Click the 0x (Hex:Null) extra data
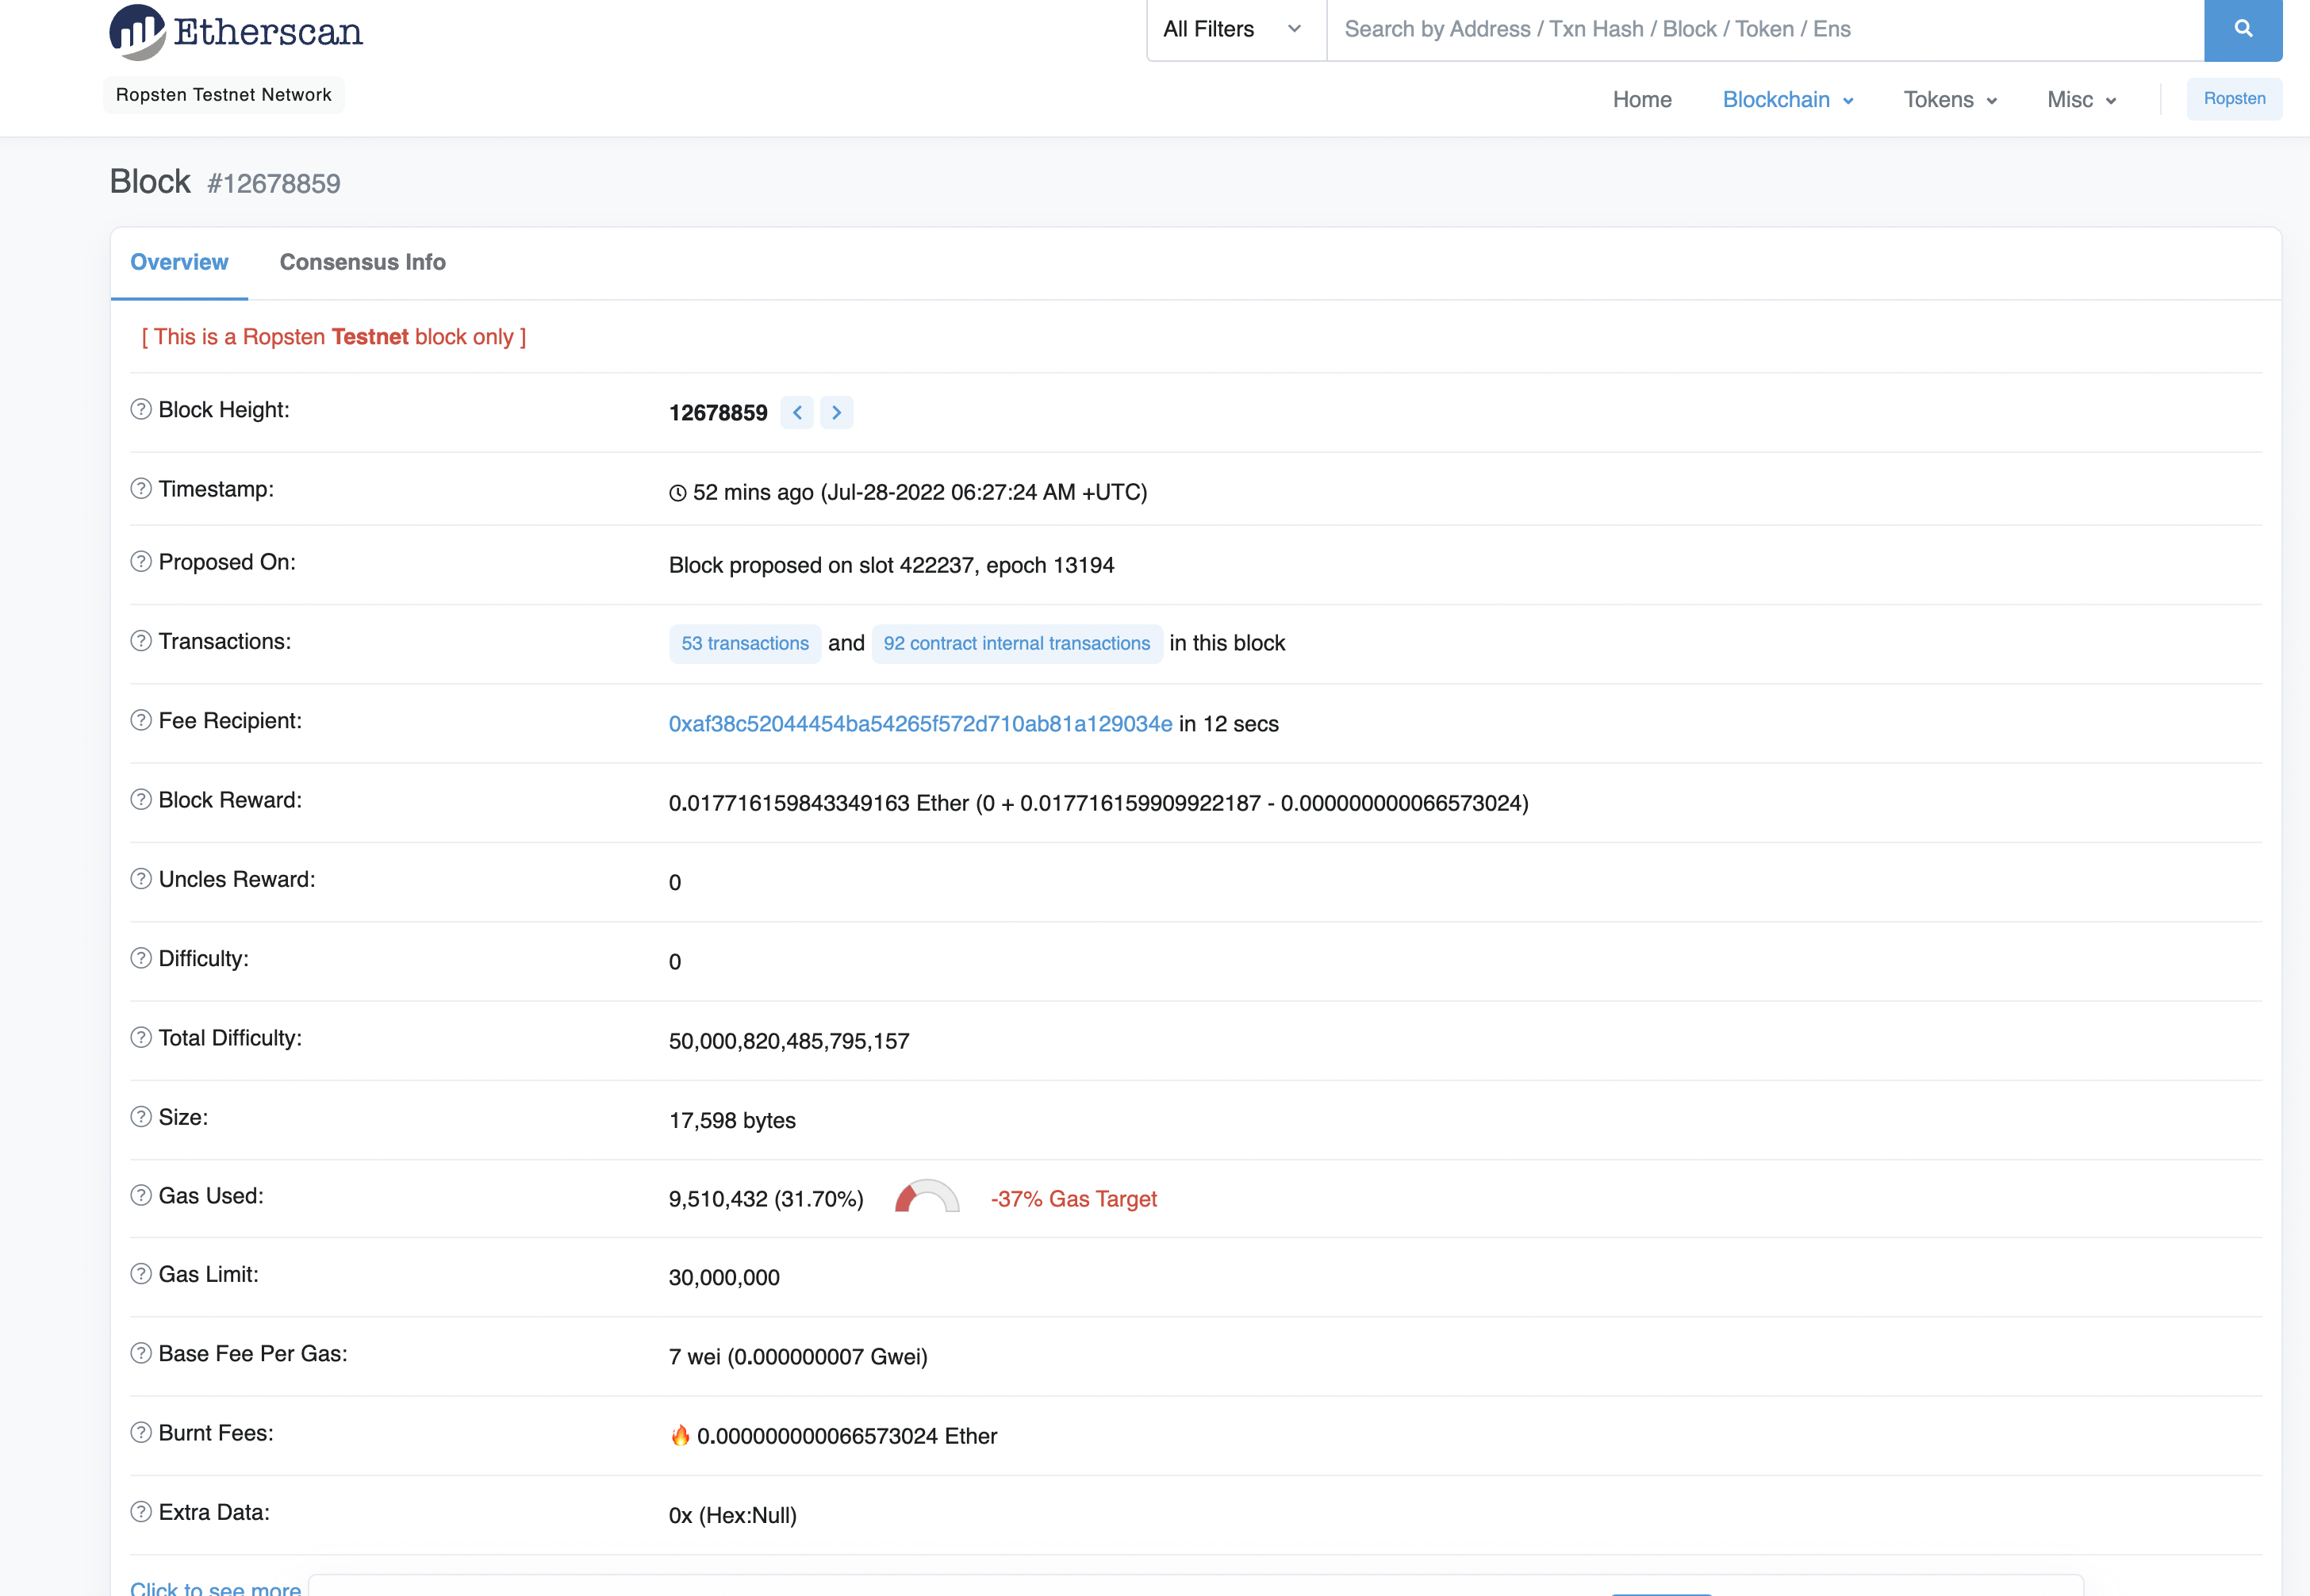The width and height of the screenshot is (2310, 1596). point(733,1515)
